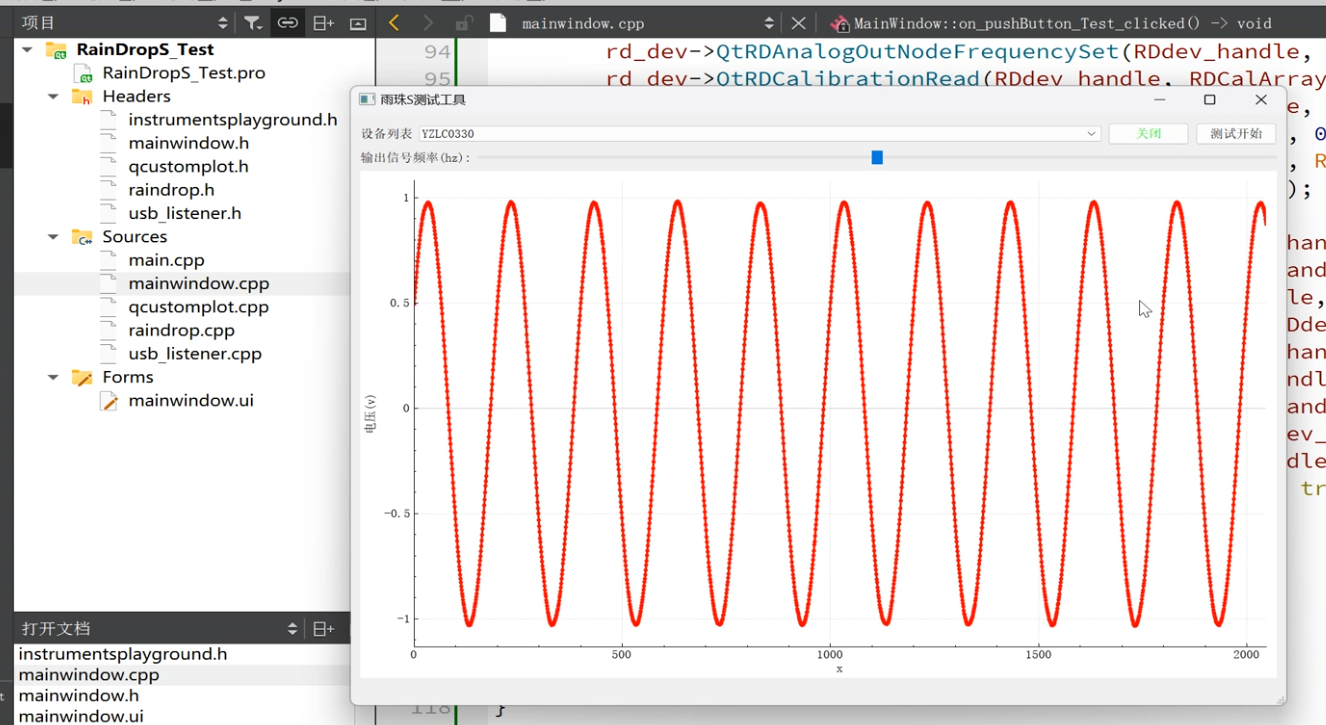
Task: Go forward with the right arrow icon
Action: [428, 23]
